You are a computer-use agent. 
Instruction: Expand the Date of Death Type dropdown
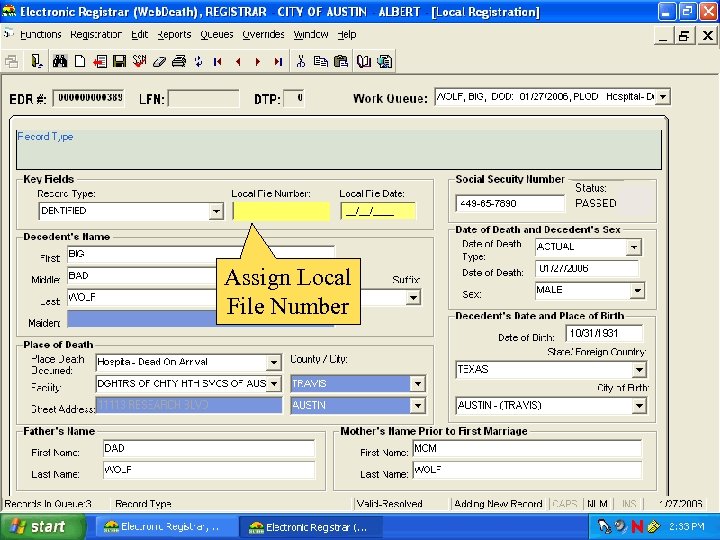click(x=632, y=247)
